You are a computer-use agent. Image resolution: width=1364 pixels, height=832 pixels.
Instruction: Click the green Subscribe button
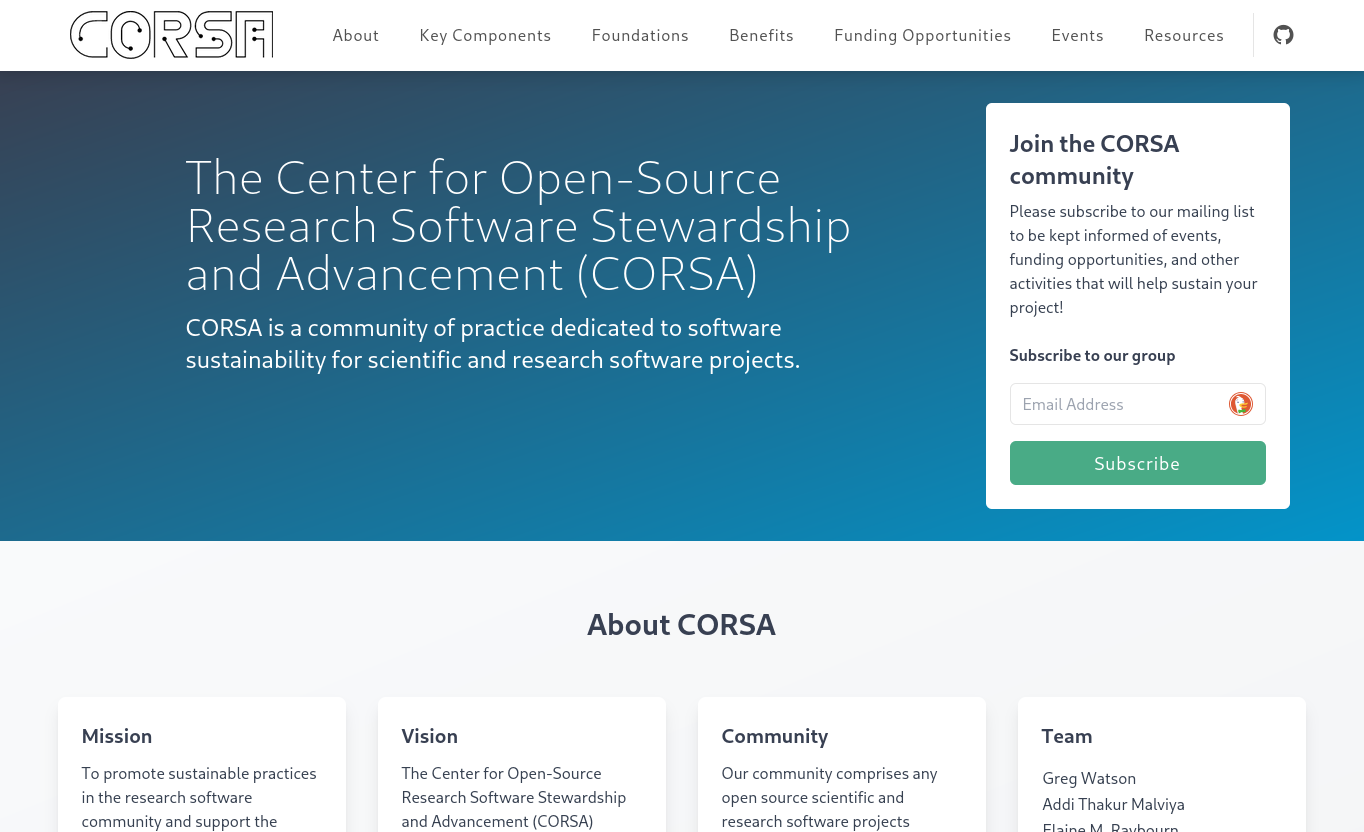click(1137, 463)
